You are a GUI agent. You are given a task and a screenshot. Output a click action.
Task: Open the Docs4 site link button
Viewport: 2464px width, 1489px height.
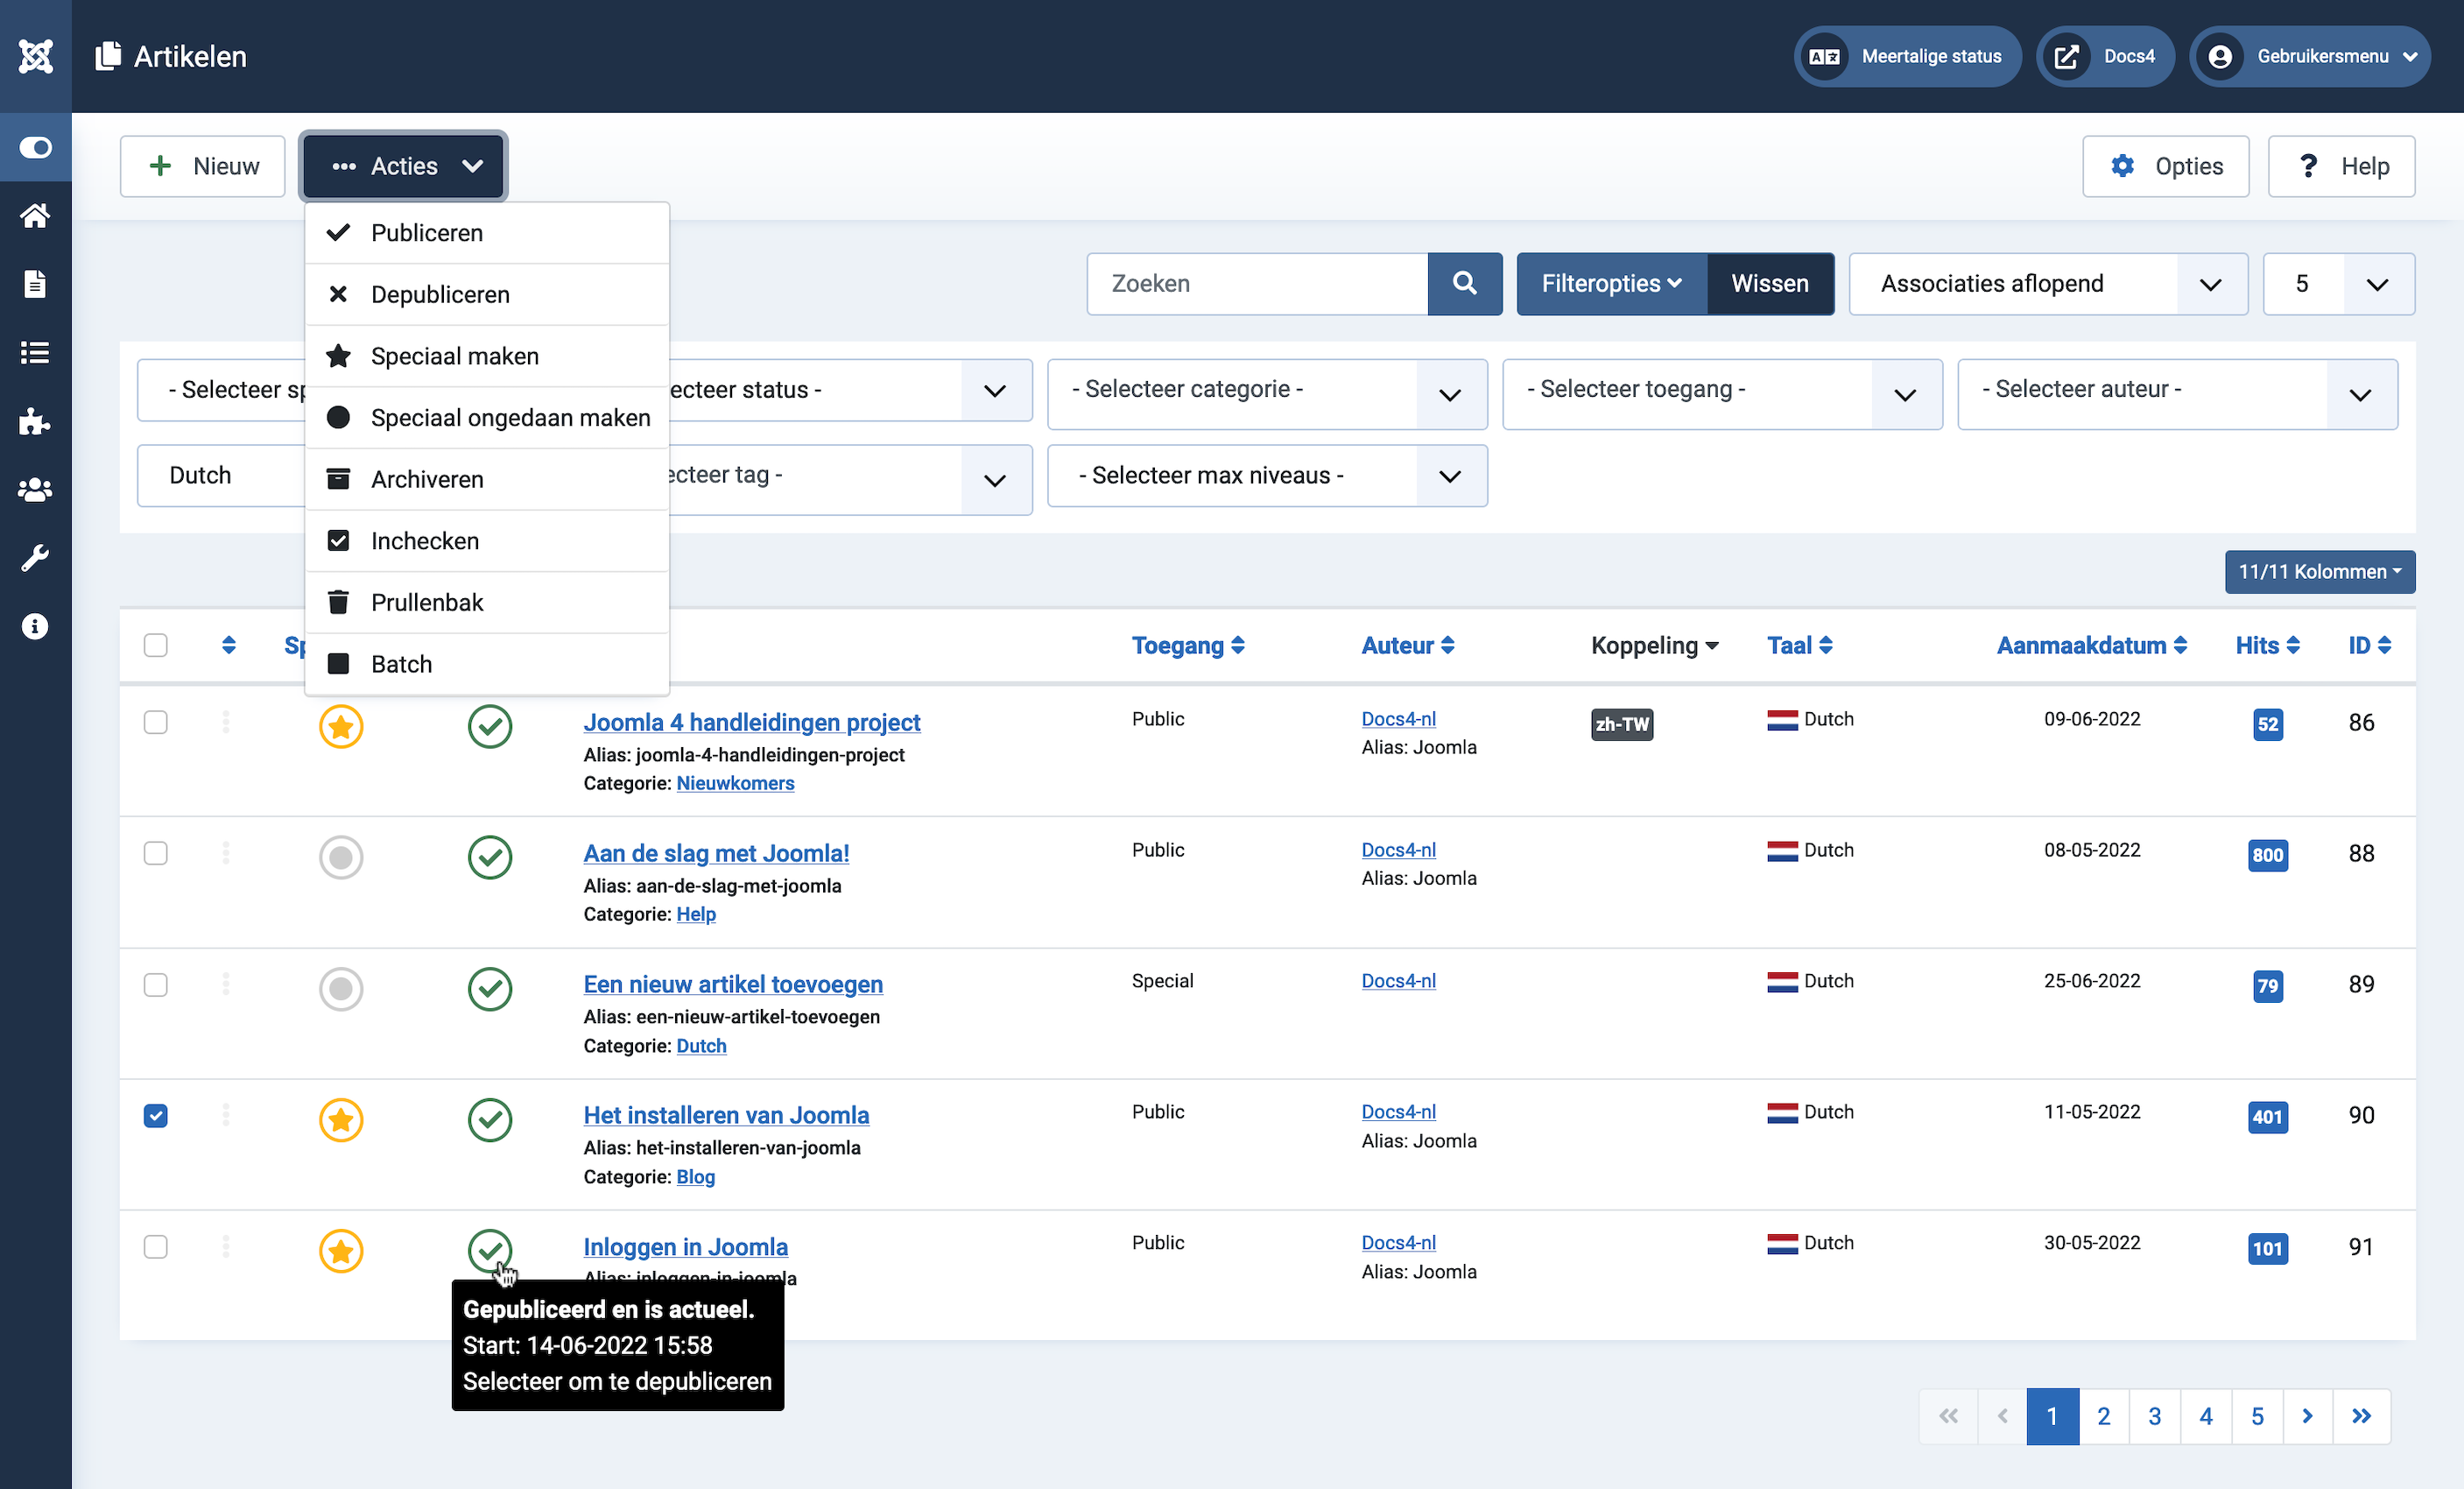point(2105,56)
